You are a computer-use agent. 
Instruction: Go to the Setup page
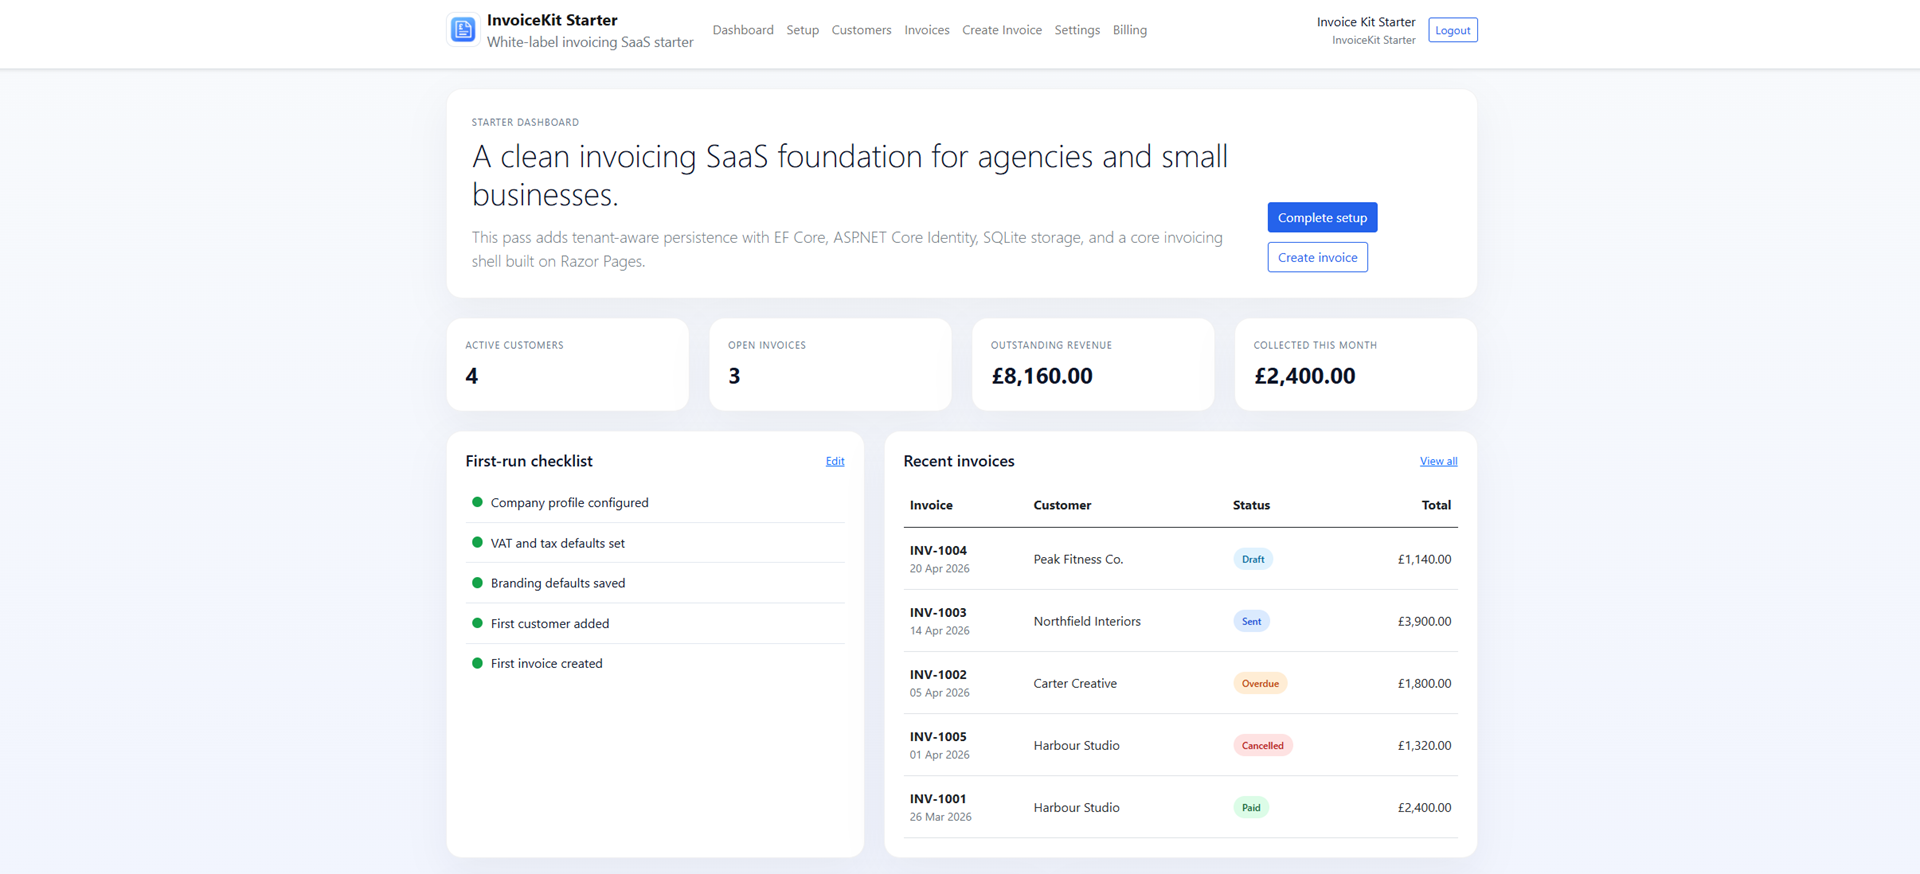802,30
